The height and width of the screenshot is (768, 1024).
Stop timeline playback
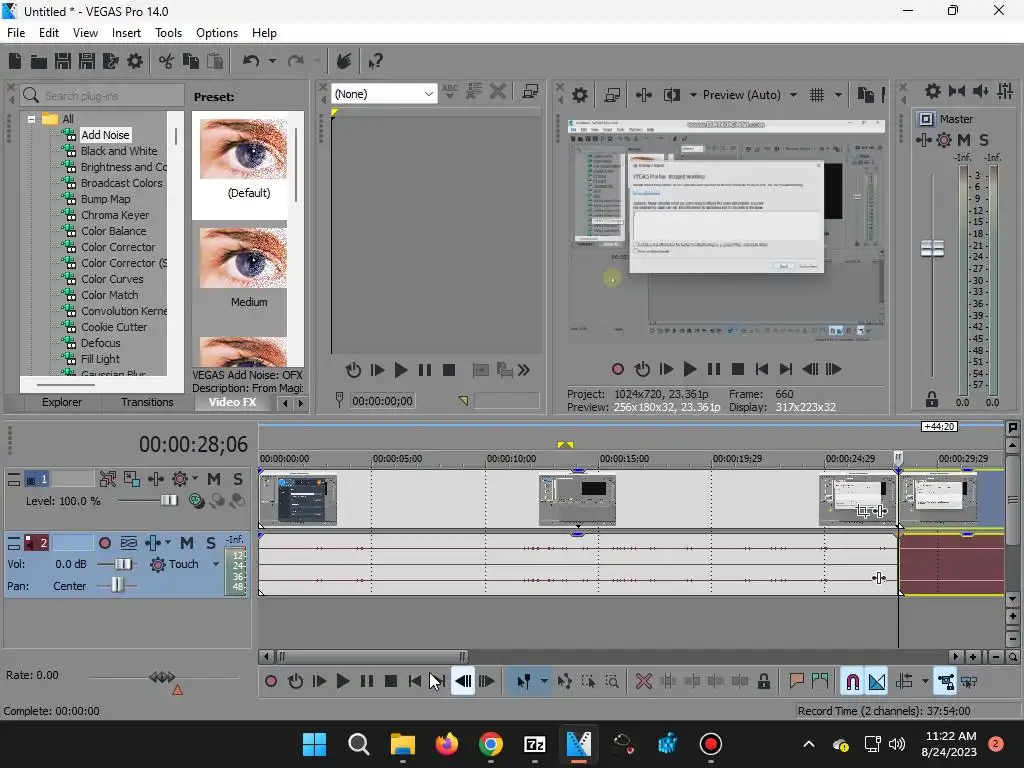(x=391, y=682)
